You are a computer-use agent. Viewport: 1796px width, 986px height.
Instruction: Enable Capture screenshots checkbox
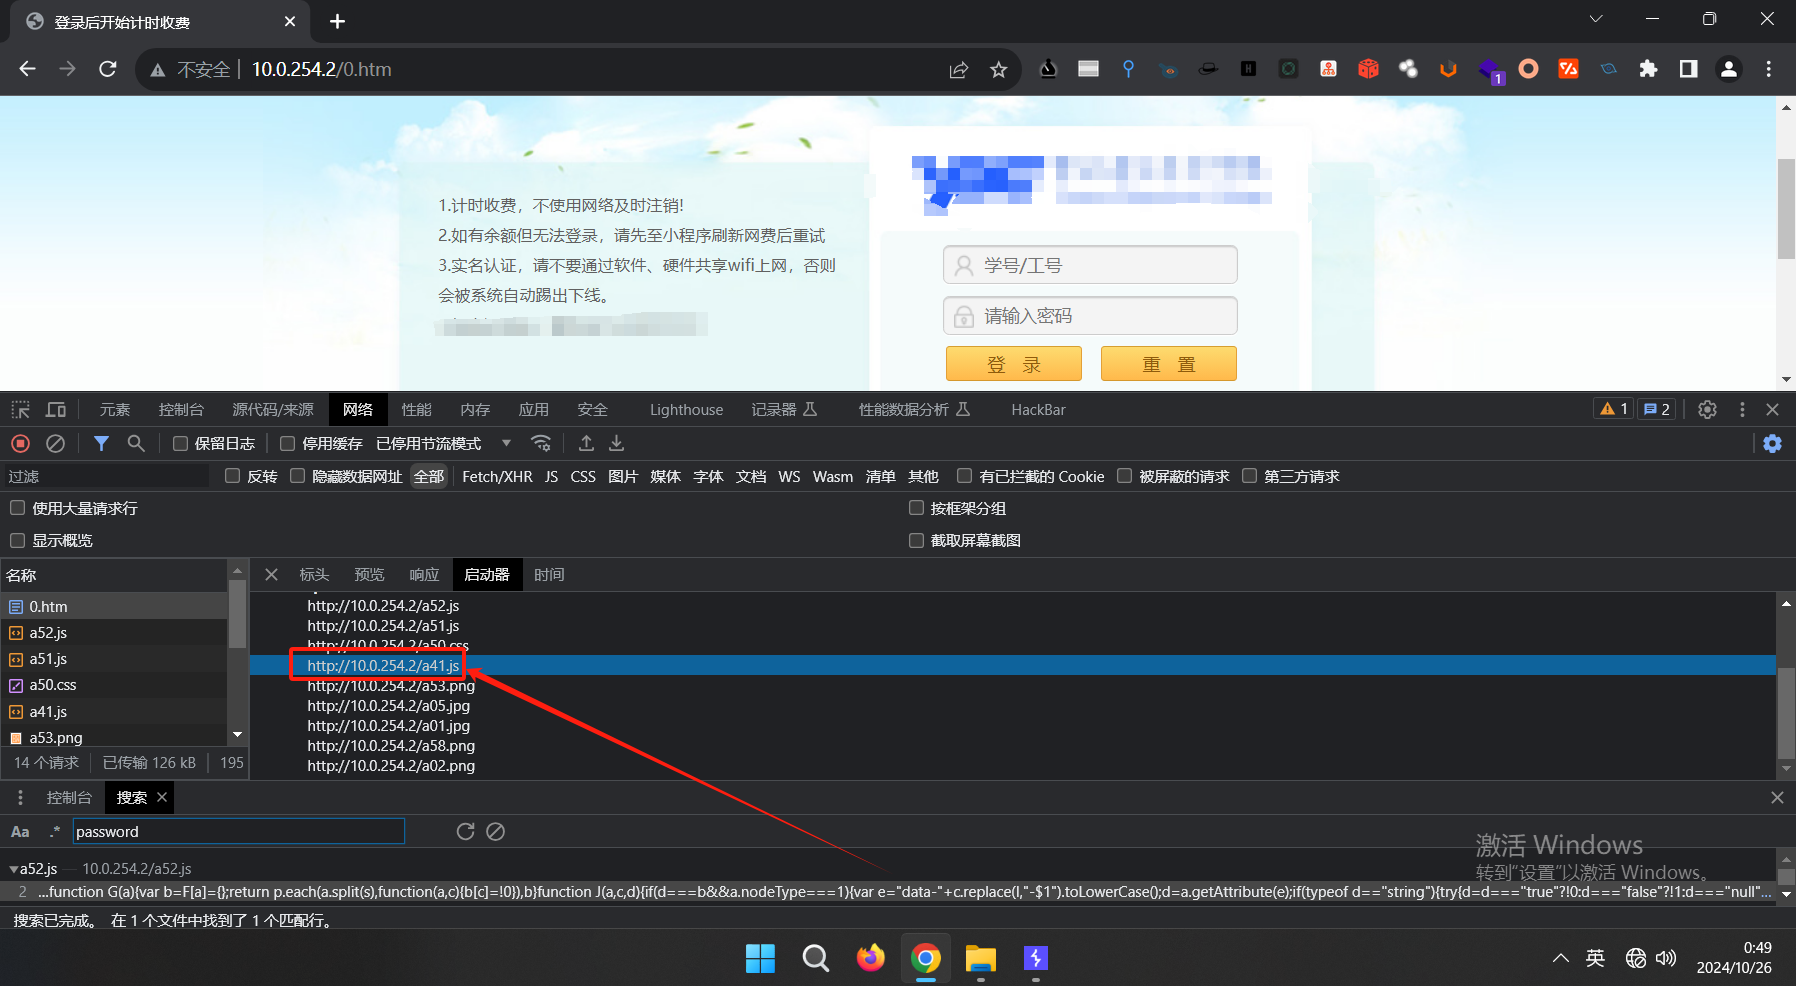(x=916, y=540)
